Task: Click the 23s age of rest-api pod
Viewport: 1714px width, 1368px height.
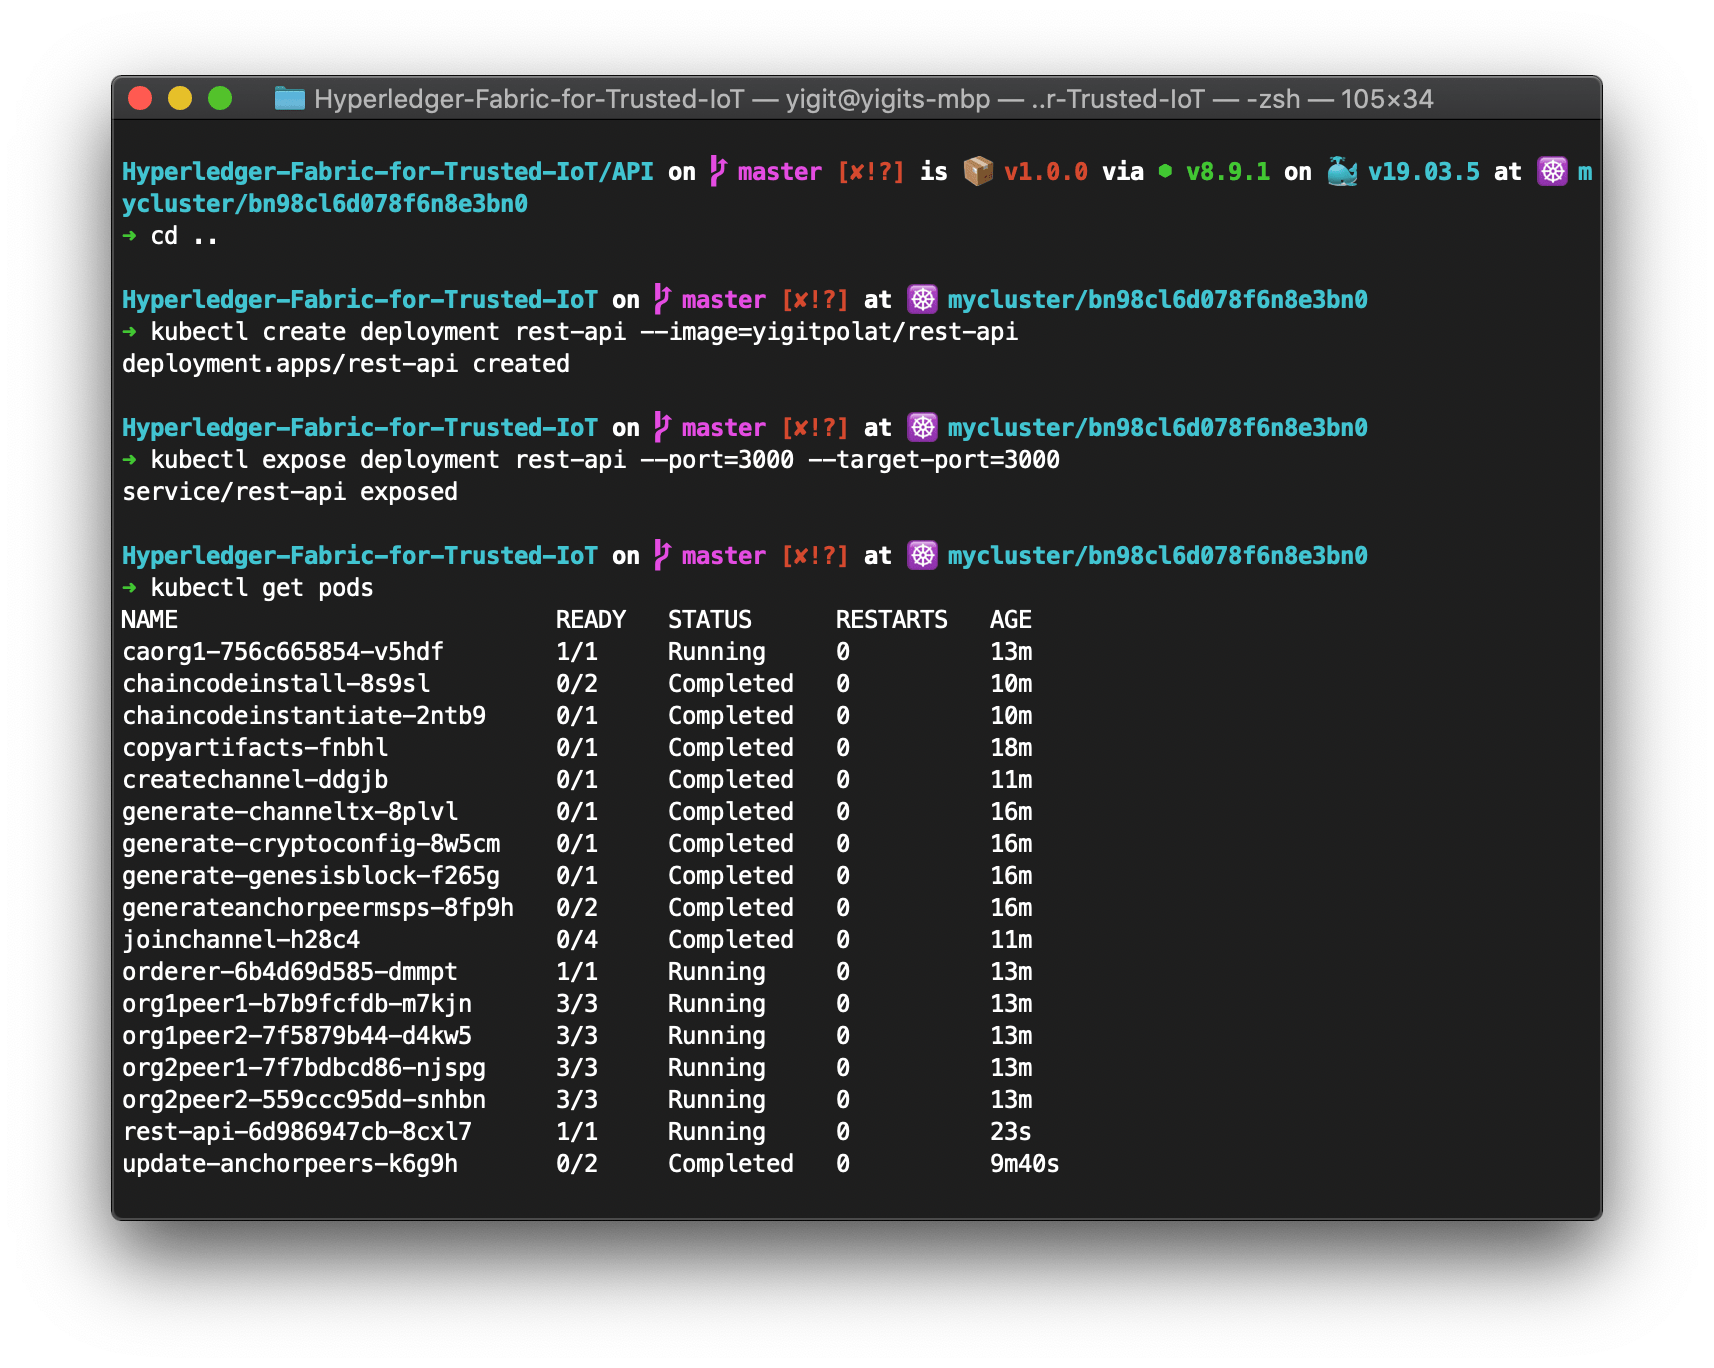Action: [x=1011, y=1132]
